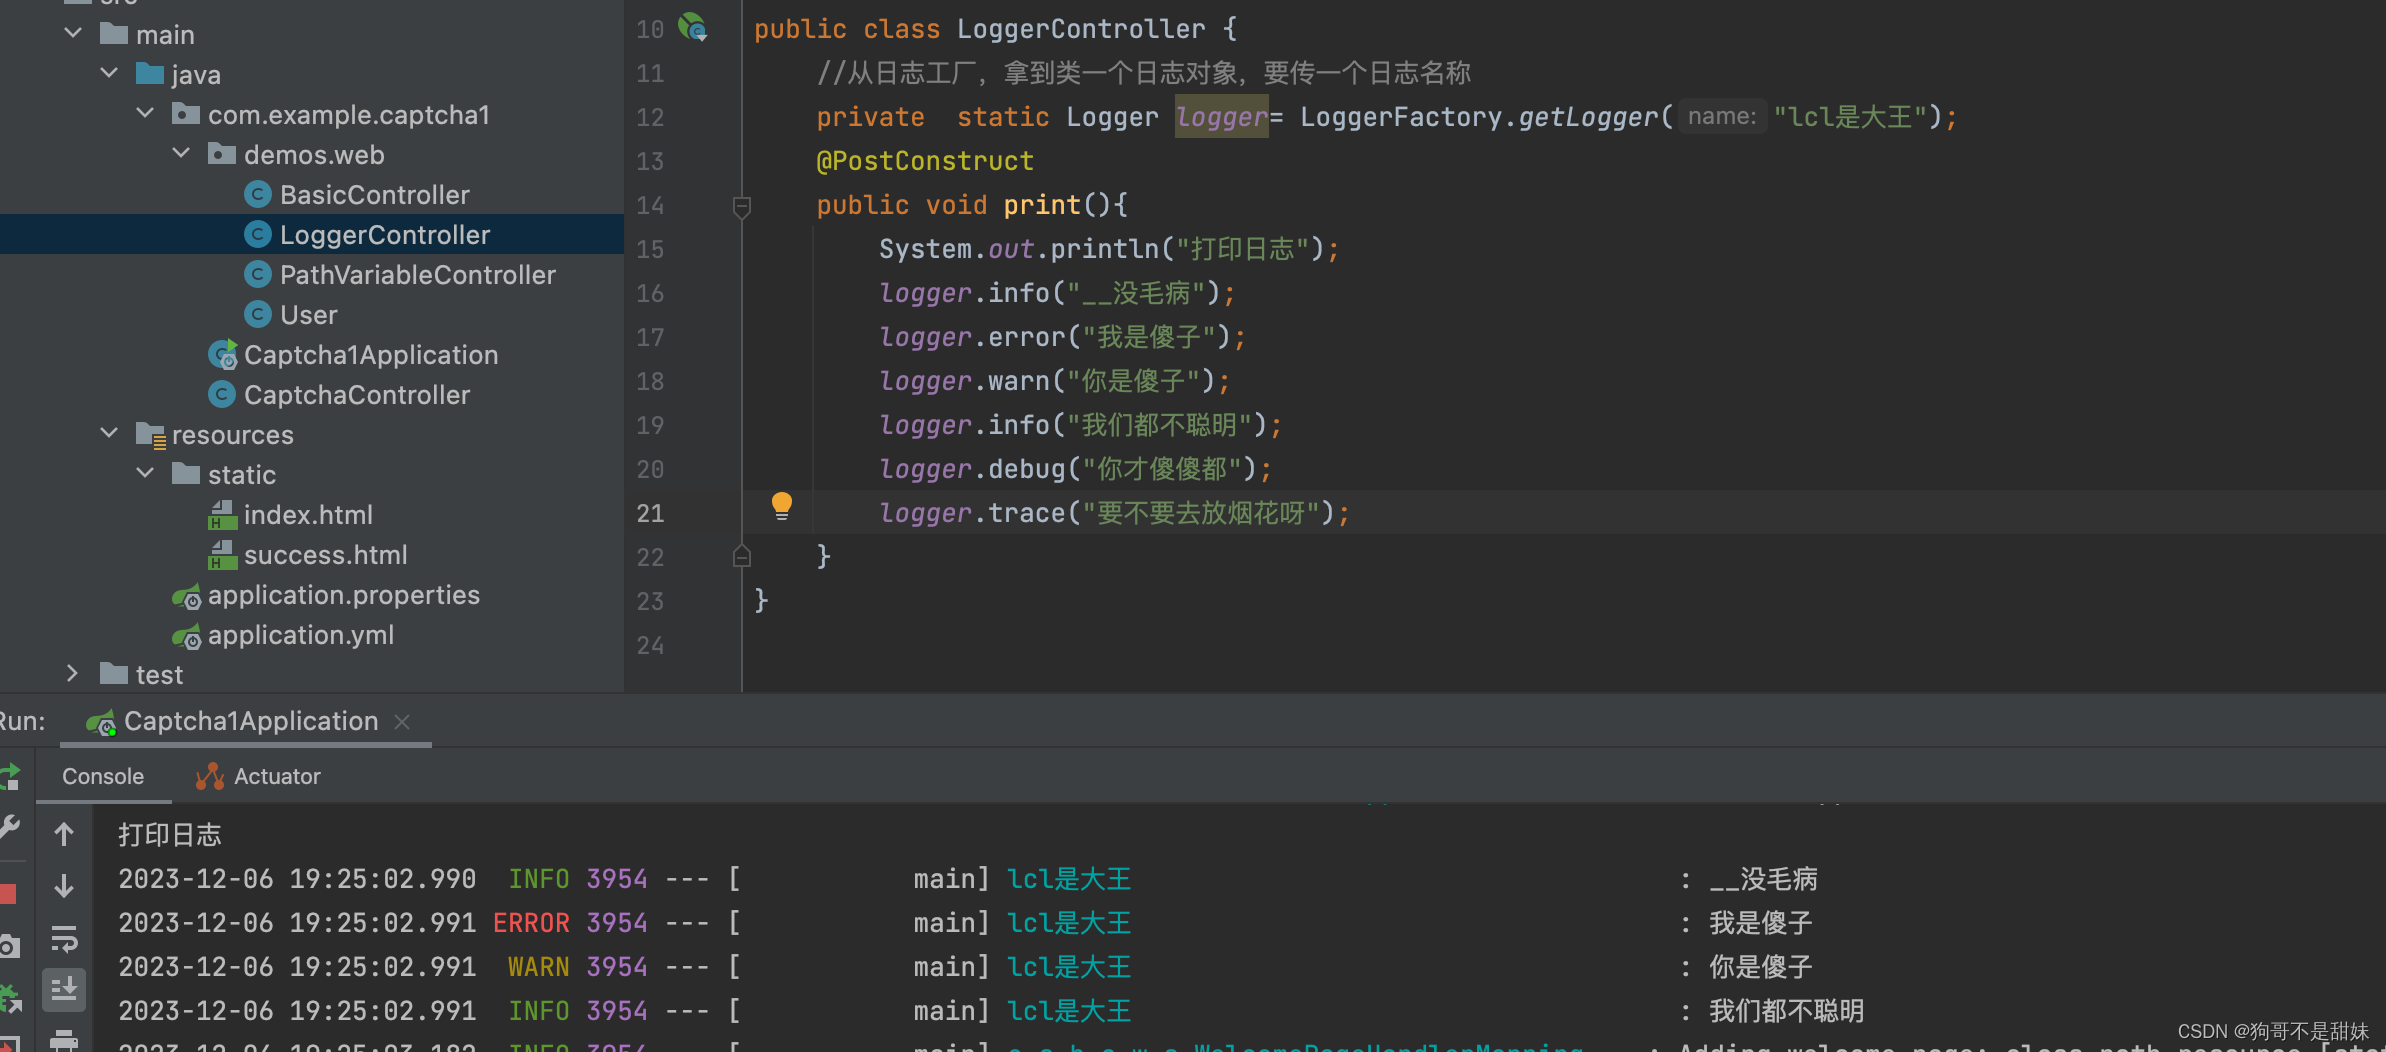Viewport: 2386px width, 1052px height.
Task: Toggle soft-wrap in console
Action: (64, 938)
